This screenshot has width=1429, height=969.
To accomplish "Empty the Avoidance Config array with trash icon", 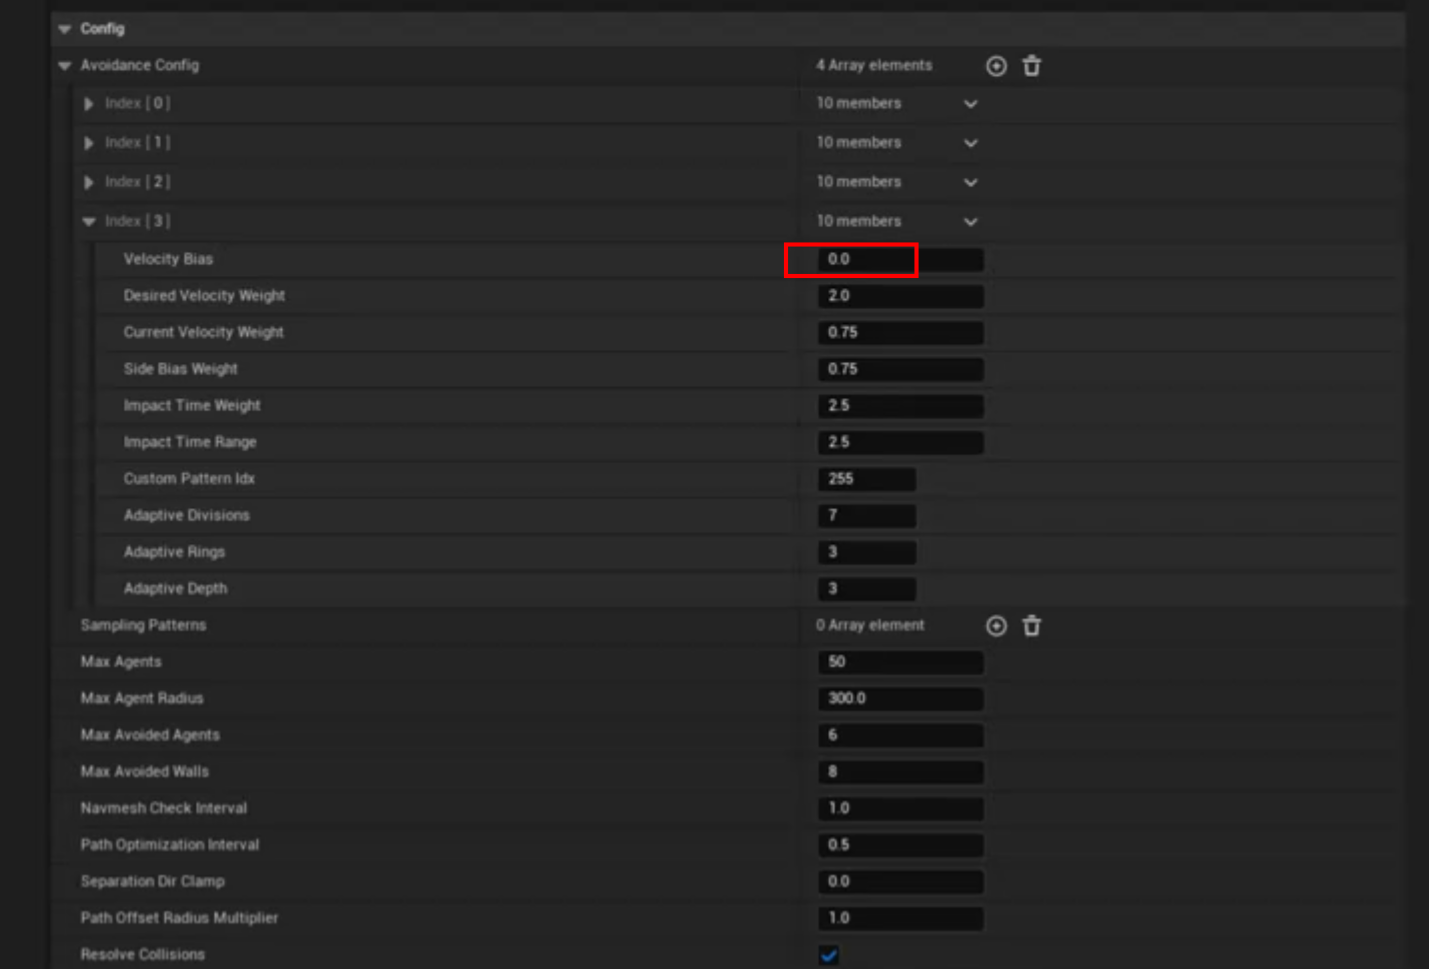I will [x=1032, y=66].
